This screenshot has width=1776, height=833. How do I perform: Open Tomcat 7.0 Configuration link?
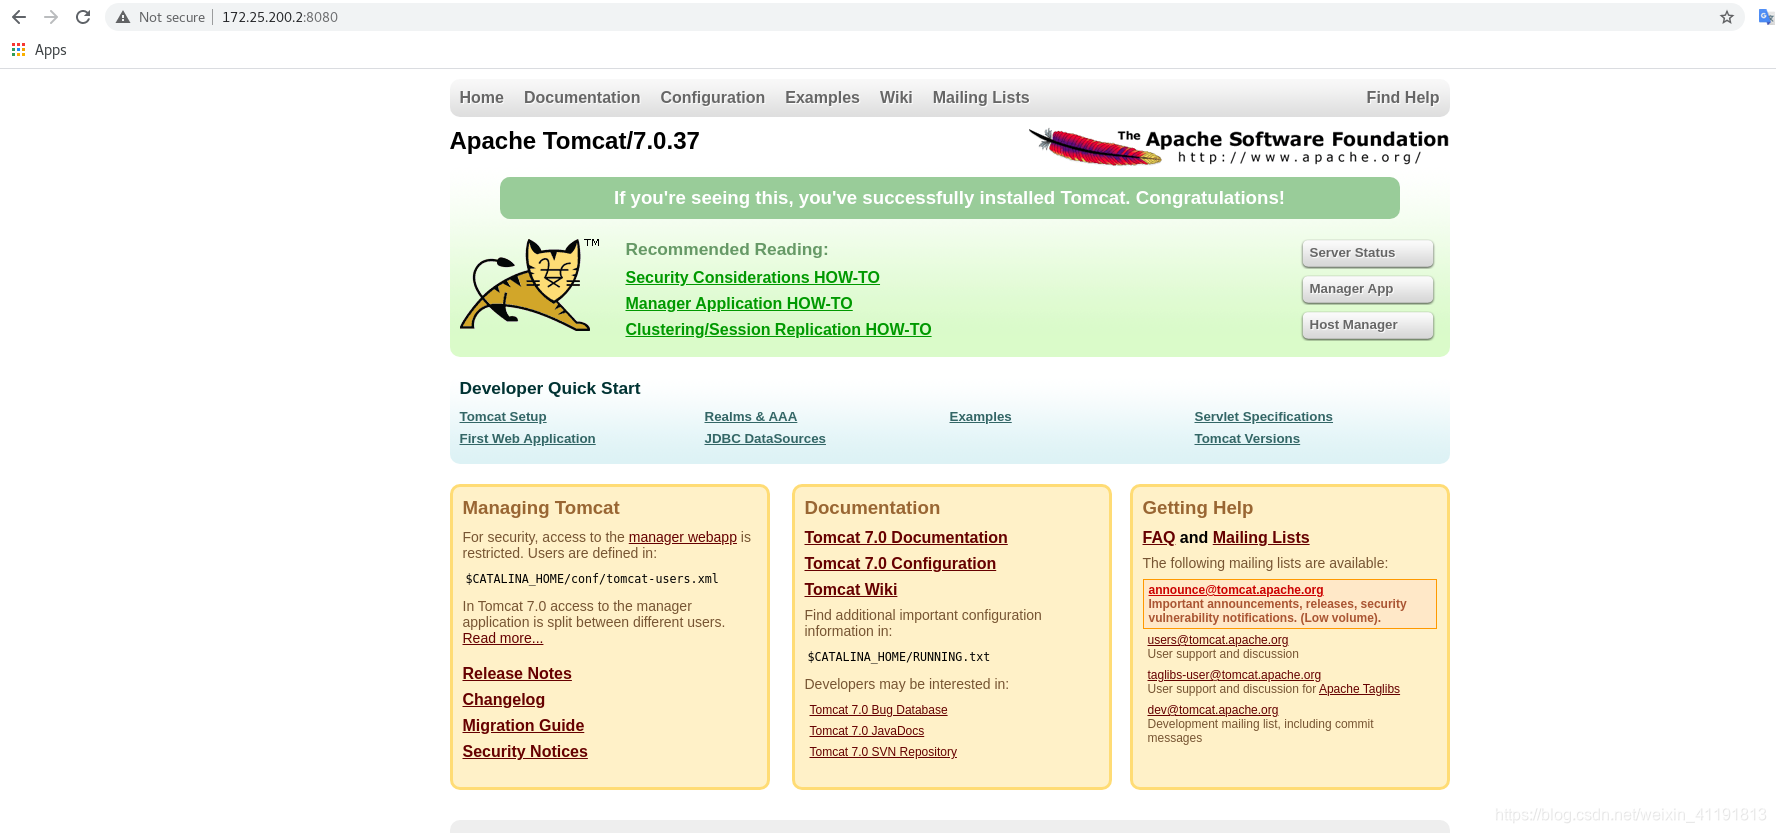click(x=900, y=563)
